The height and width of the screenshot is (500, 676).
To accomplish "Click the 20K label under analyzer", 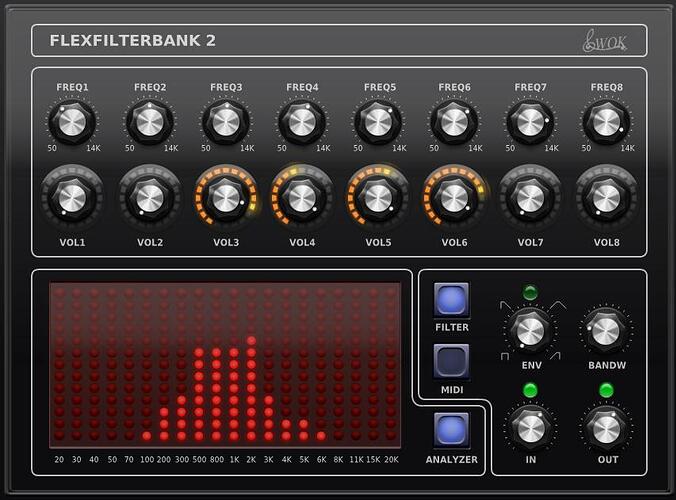I will (391, 459).
